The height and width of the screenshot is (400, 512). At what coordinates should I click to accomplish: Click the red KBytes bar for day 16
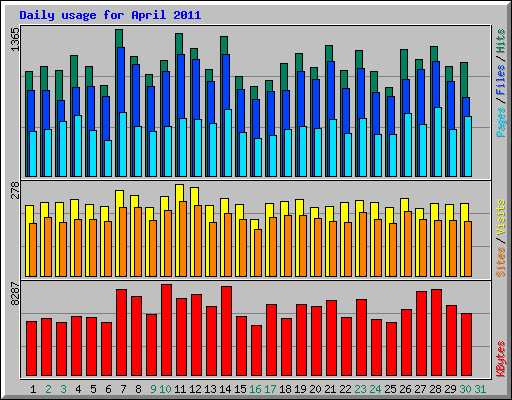[257, 351]
